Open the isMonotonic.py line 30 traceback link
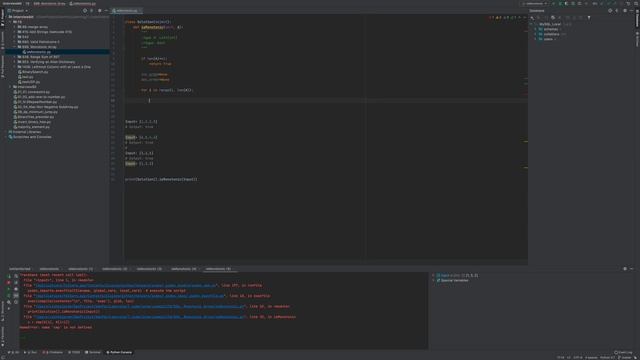The height and width of the screenshot is (360, 640). 140,317
